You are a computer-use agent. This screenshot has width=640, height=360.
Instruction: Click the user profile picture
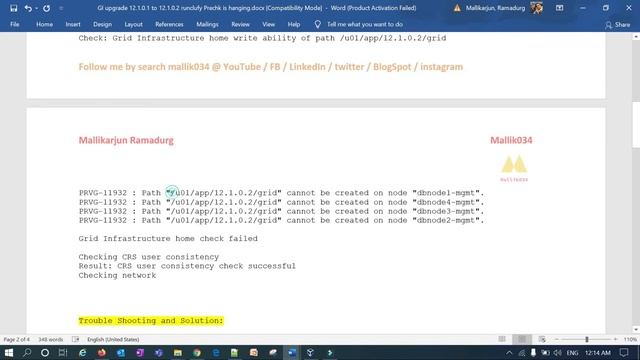click(x=537, y=8)
